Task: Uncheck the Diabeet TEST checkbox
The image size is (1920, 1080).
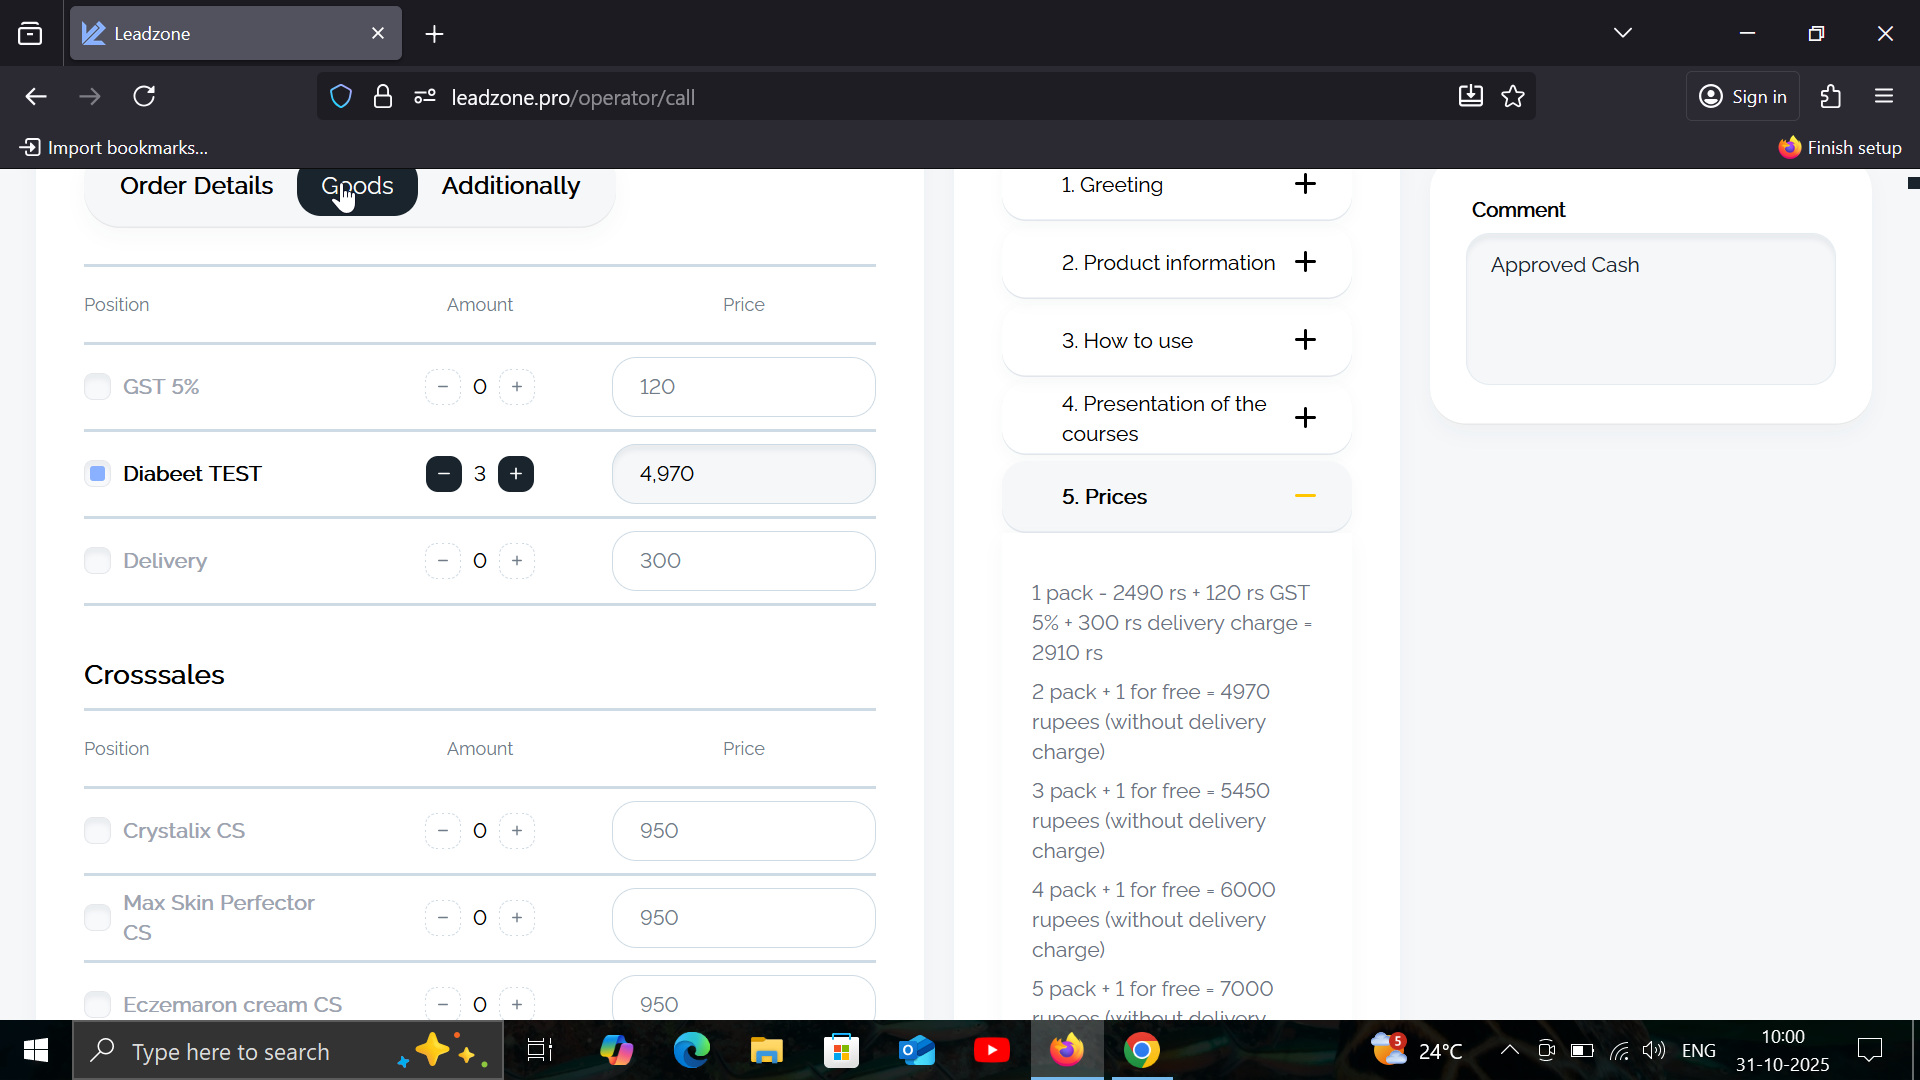Action: tap(97, 474)
